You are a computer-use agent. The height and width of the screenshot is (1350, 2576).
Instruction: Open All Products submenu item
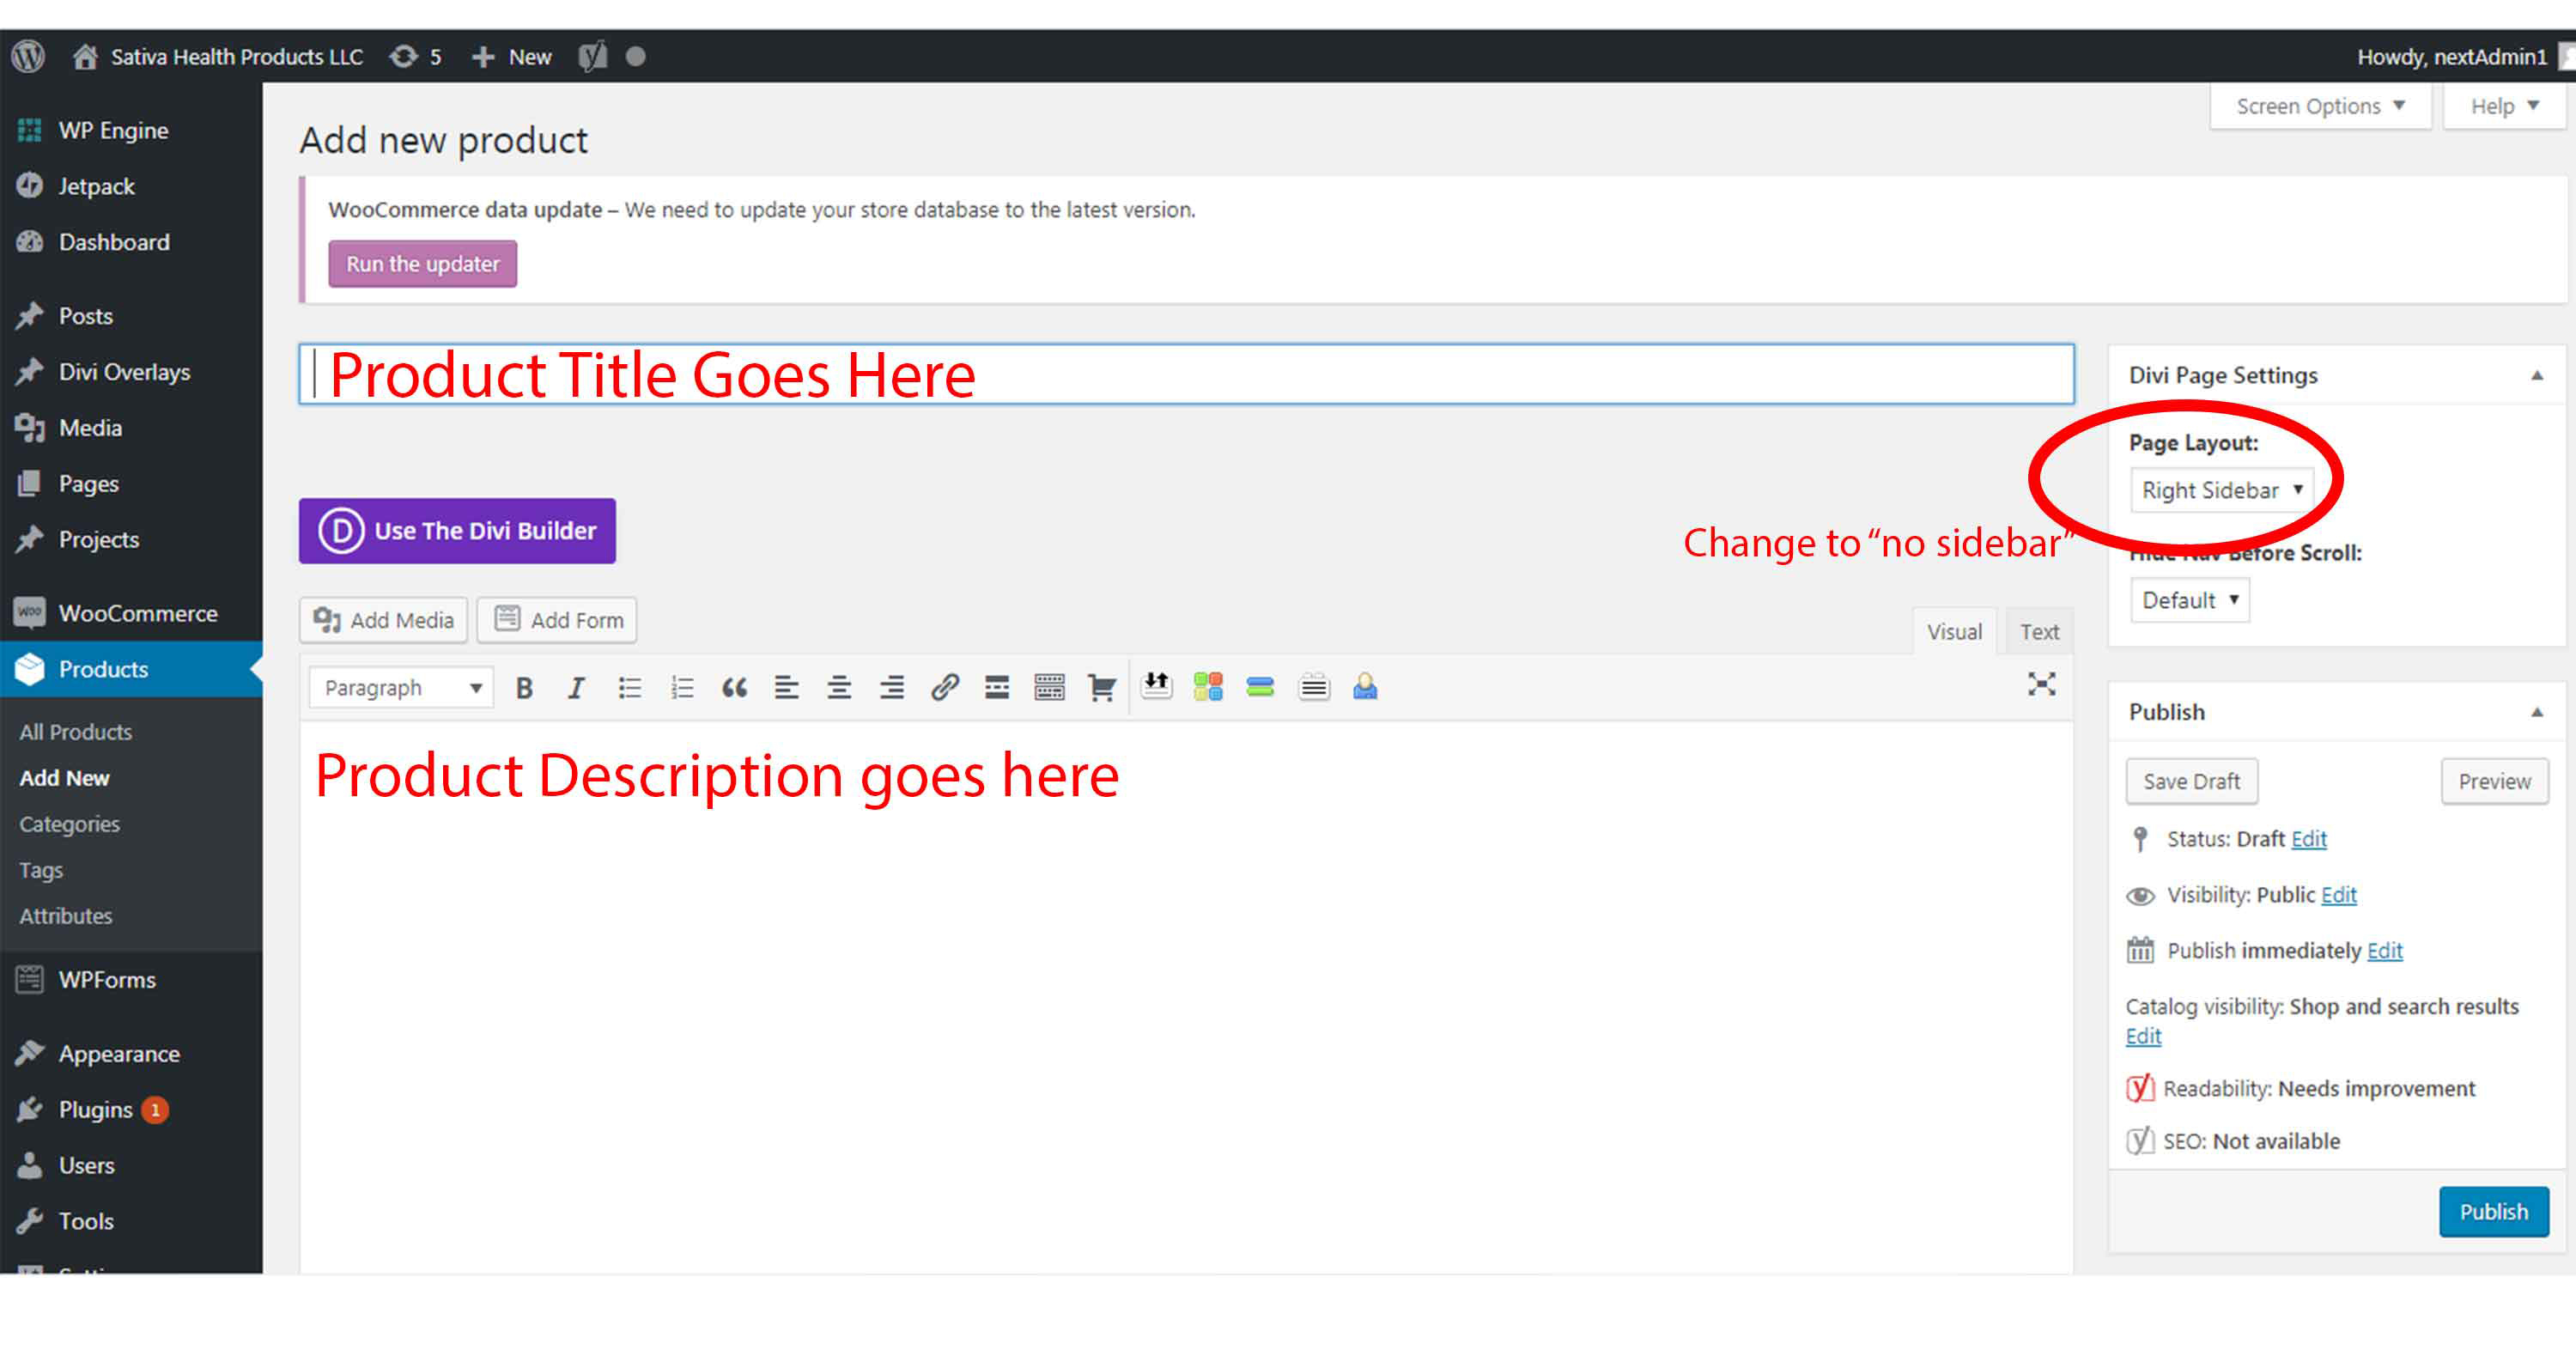(x=76, y=732)
